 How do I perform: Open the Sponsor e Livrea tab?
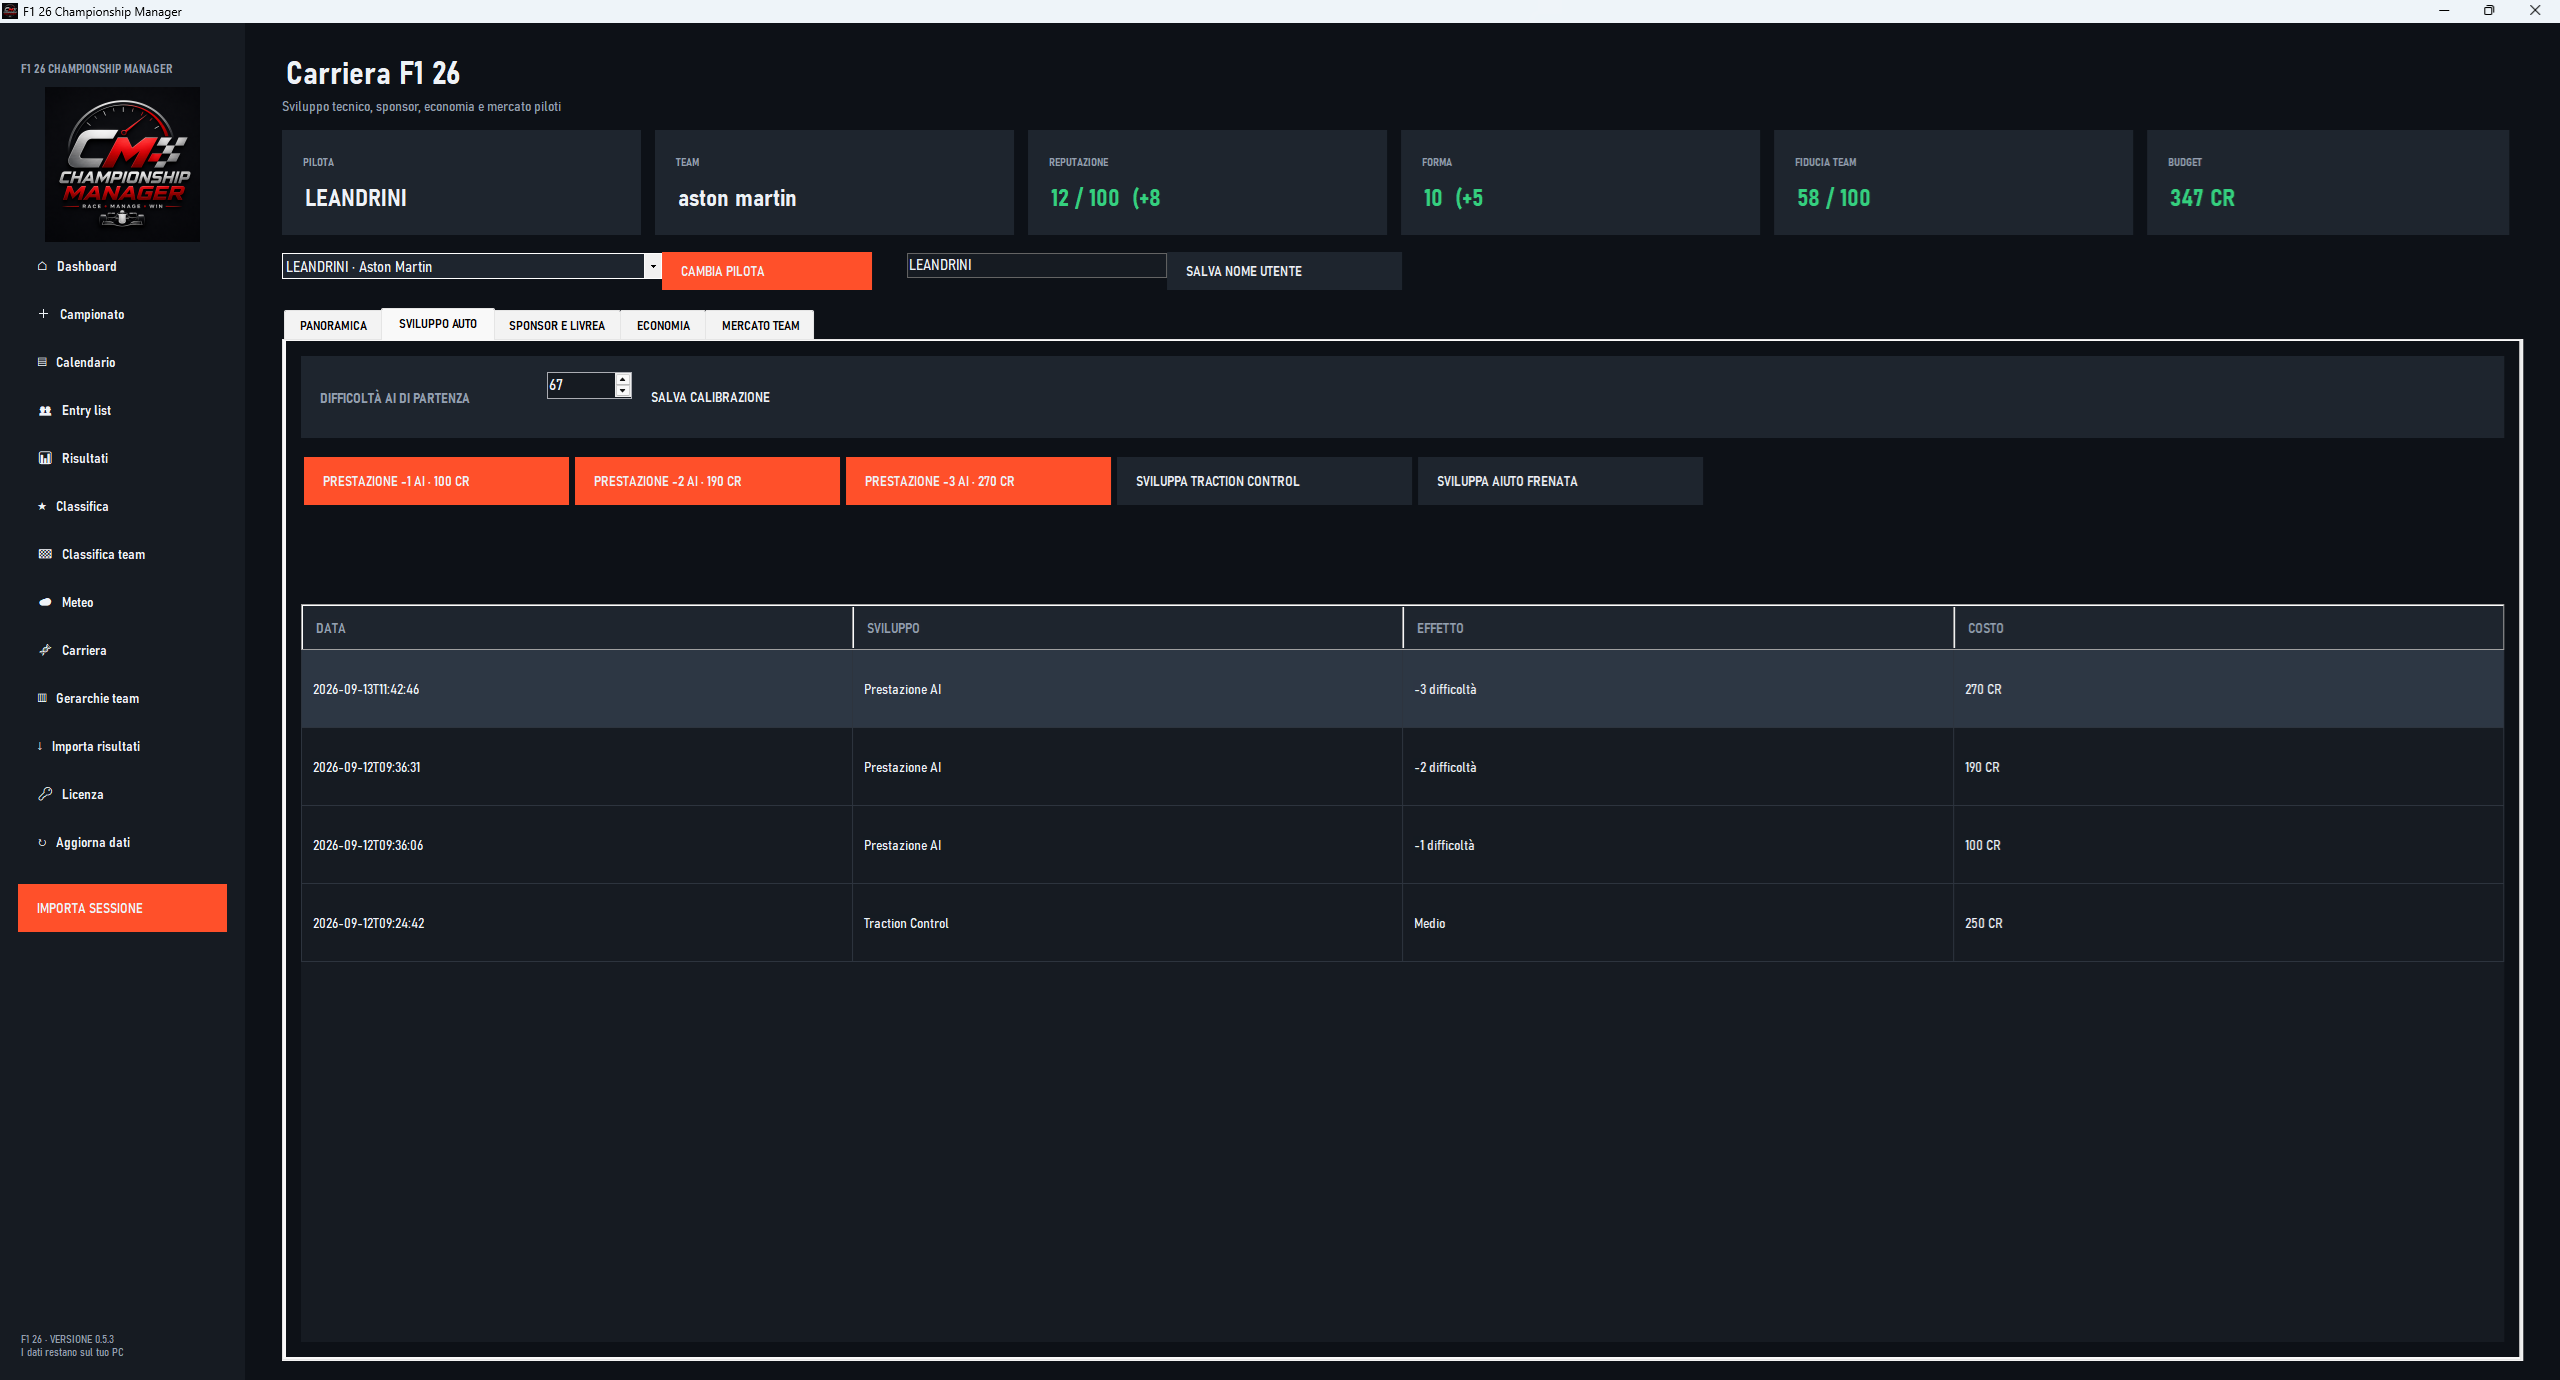tap(557, 325)
